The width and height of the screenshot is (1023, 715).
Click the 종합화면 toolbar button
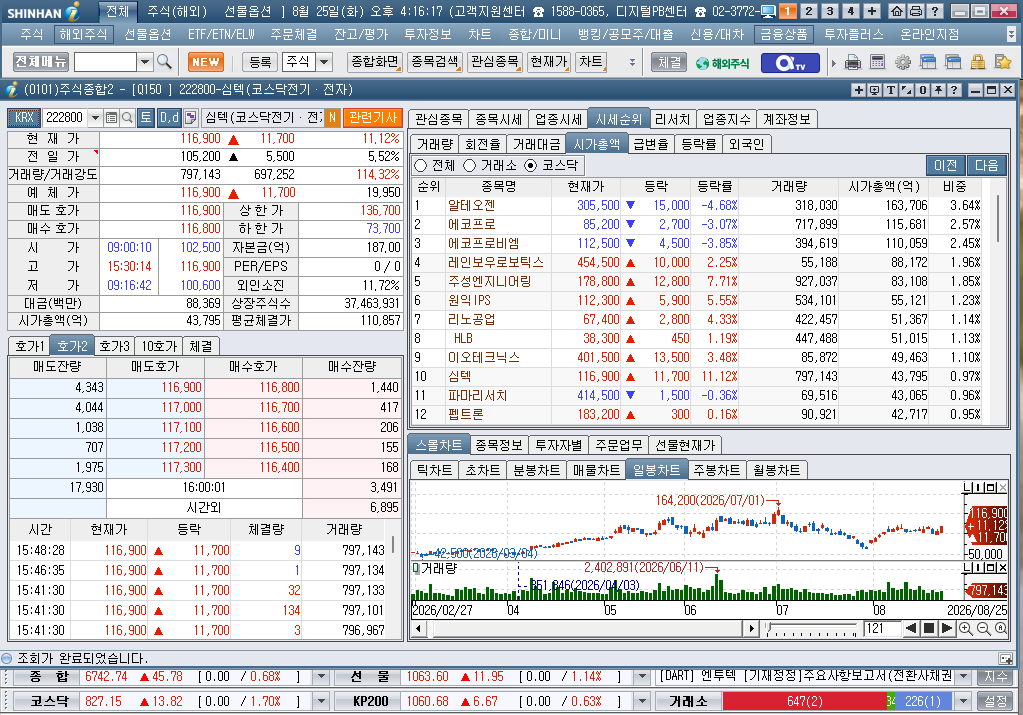click(x=374, y=62)
